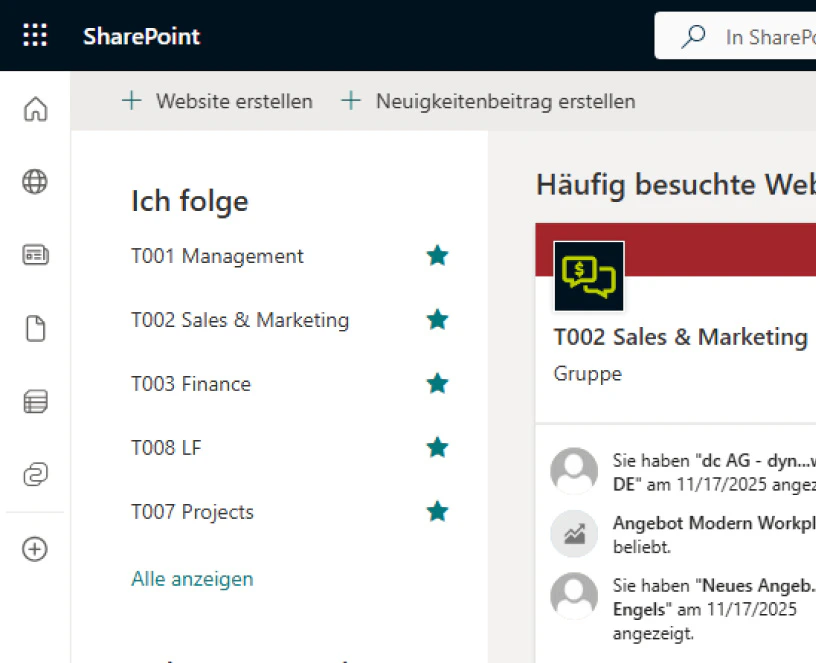Open My files document icon
816x663 pixels.
35,328
